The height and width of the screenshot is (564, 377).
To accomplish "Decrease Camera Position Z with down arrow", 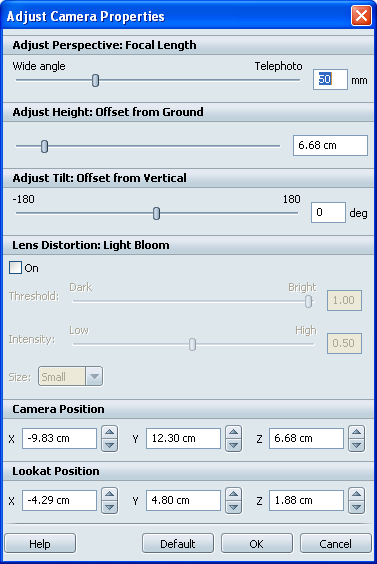I will tap(356, 445).
